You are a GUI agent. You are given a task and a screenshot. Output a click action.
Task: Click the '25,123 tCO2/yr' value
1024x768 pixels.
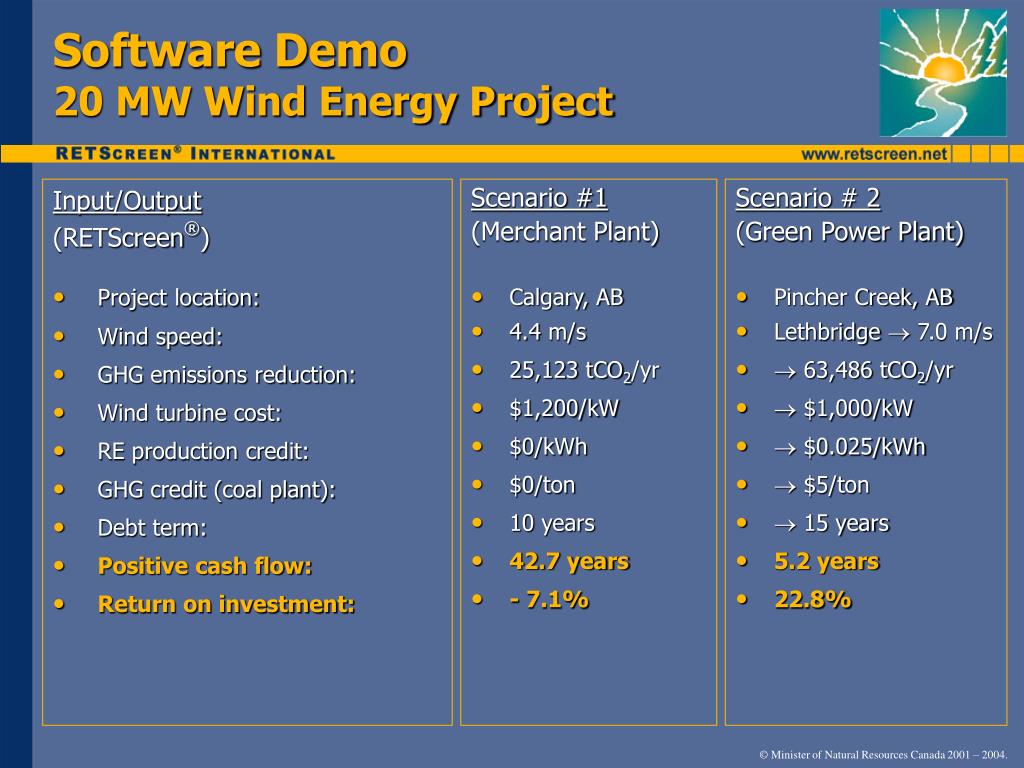click(x=584, y=371)
